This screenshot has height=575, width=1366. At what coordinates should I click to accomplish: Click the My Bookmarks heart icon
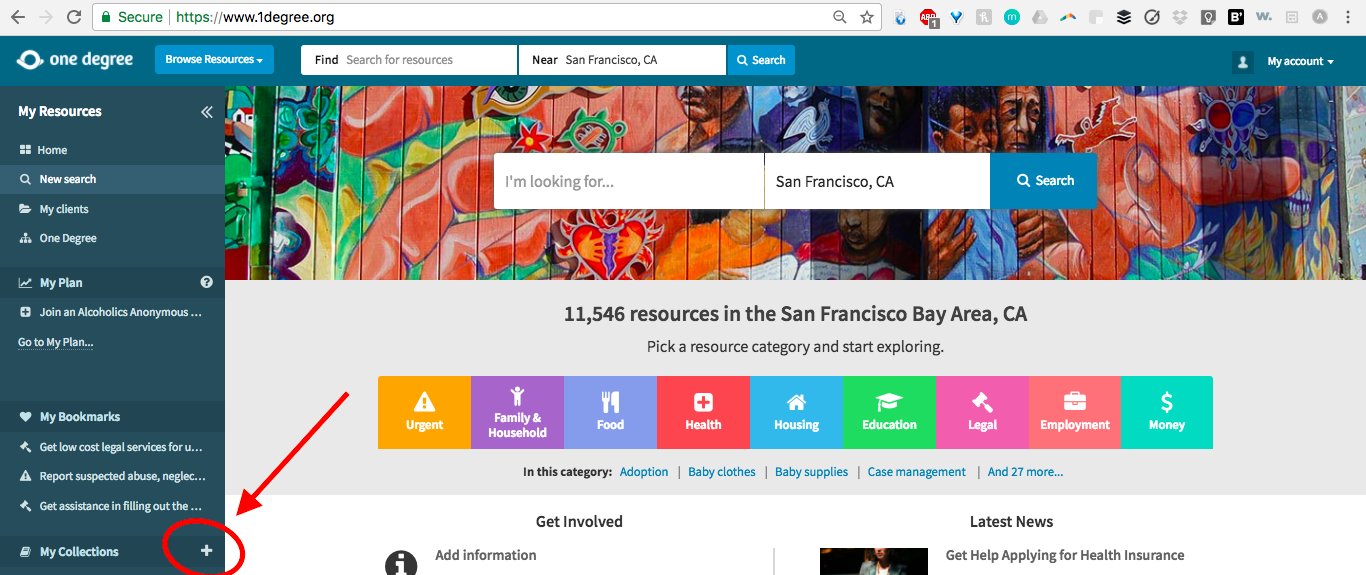(25, 417)
